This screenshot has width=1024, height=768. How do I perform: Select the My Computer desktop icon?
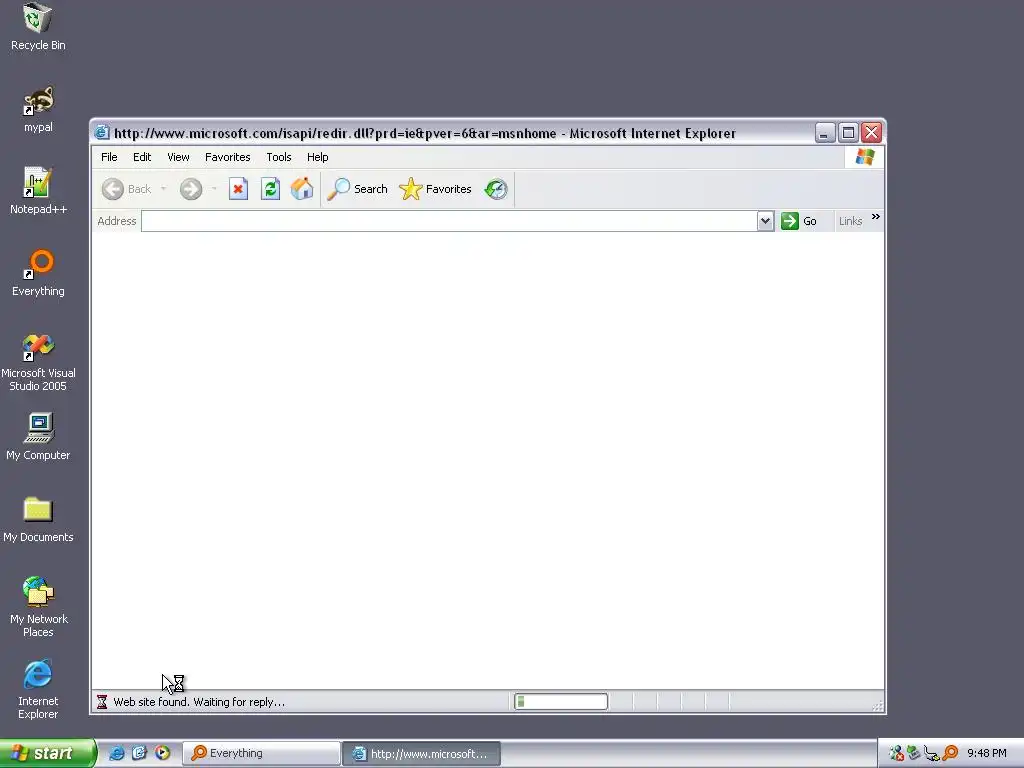click(x=38, y=437)
